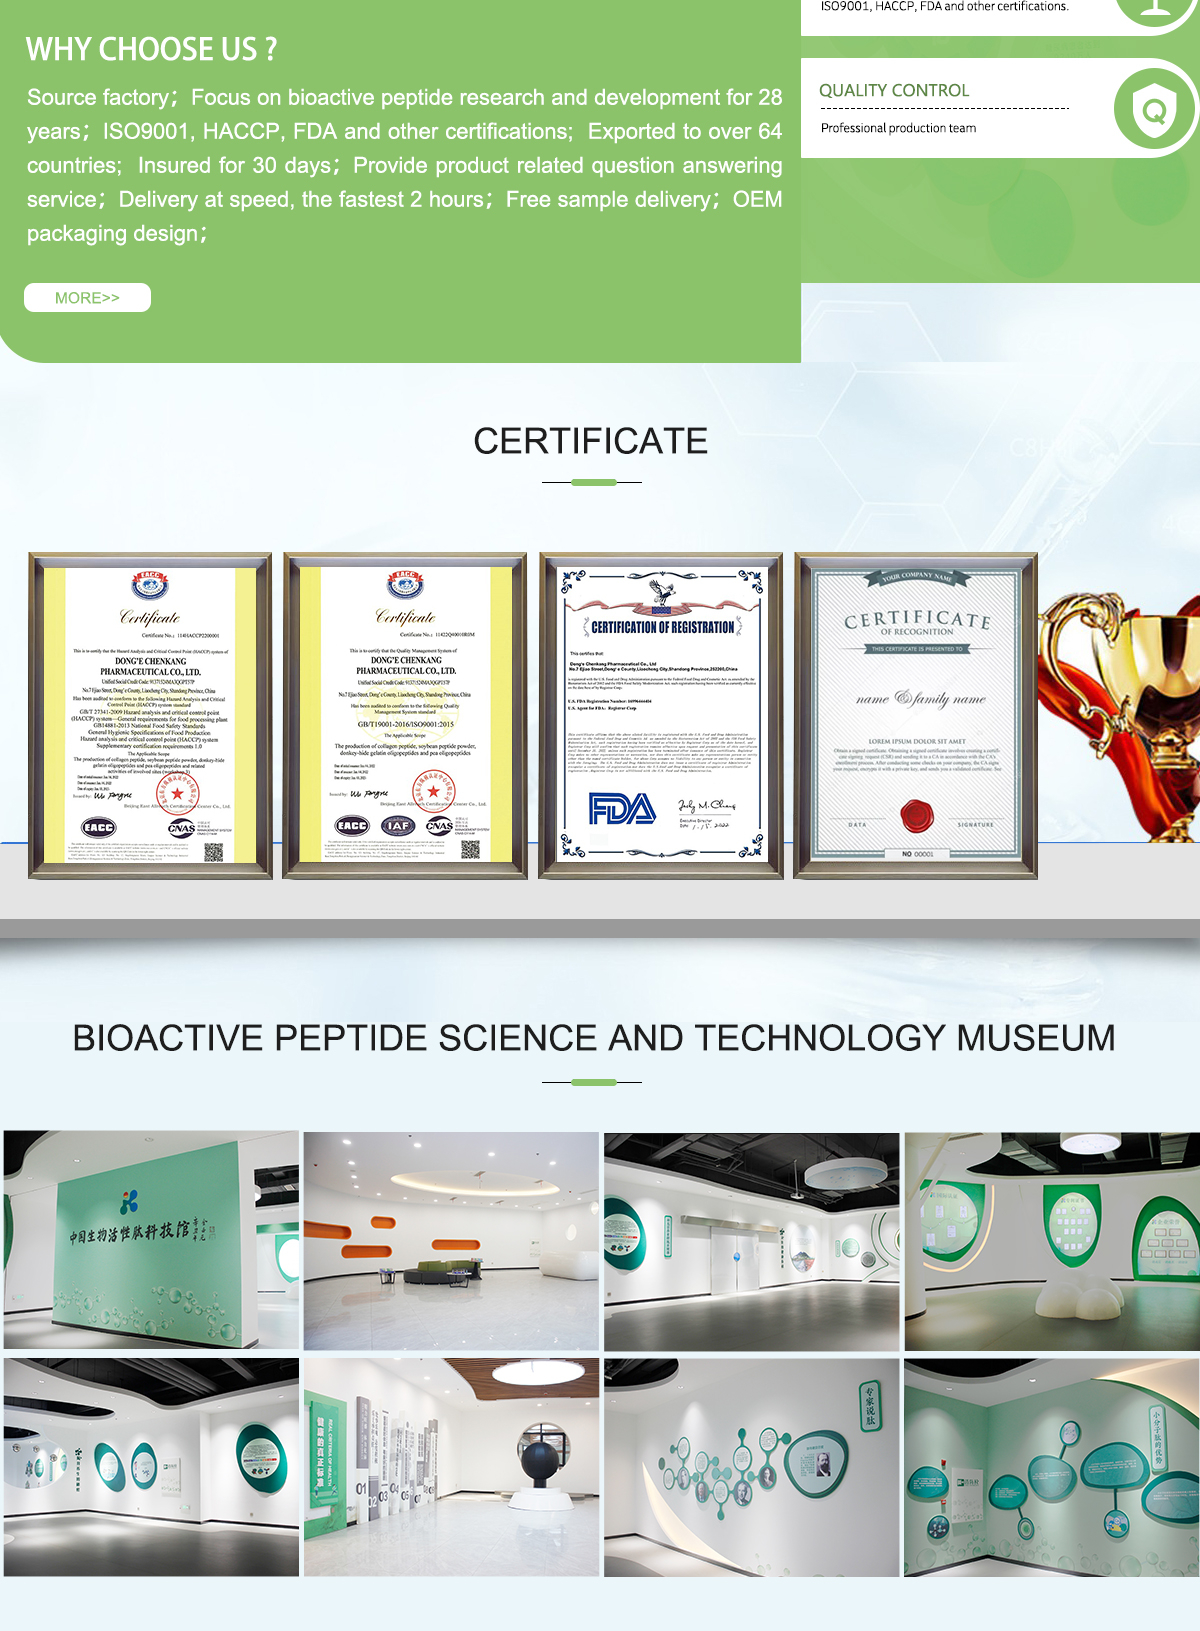1200x1631 pixels.
Task: Click FDA logo on registration certificate
Action: click(622, 808)
